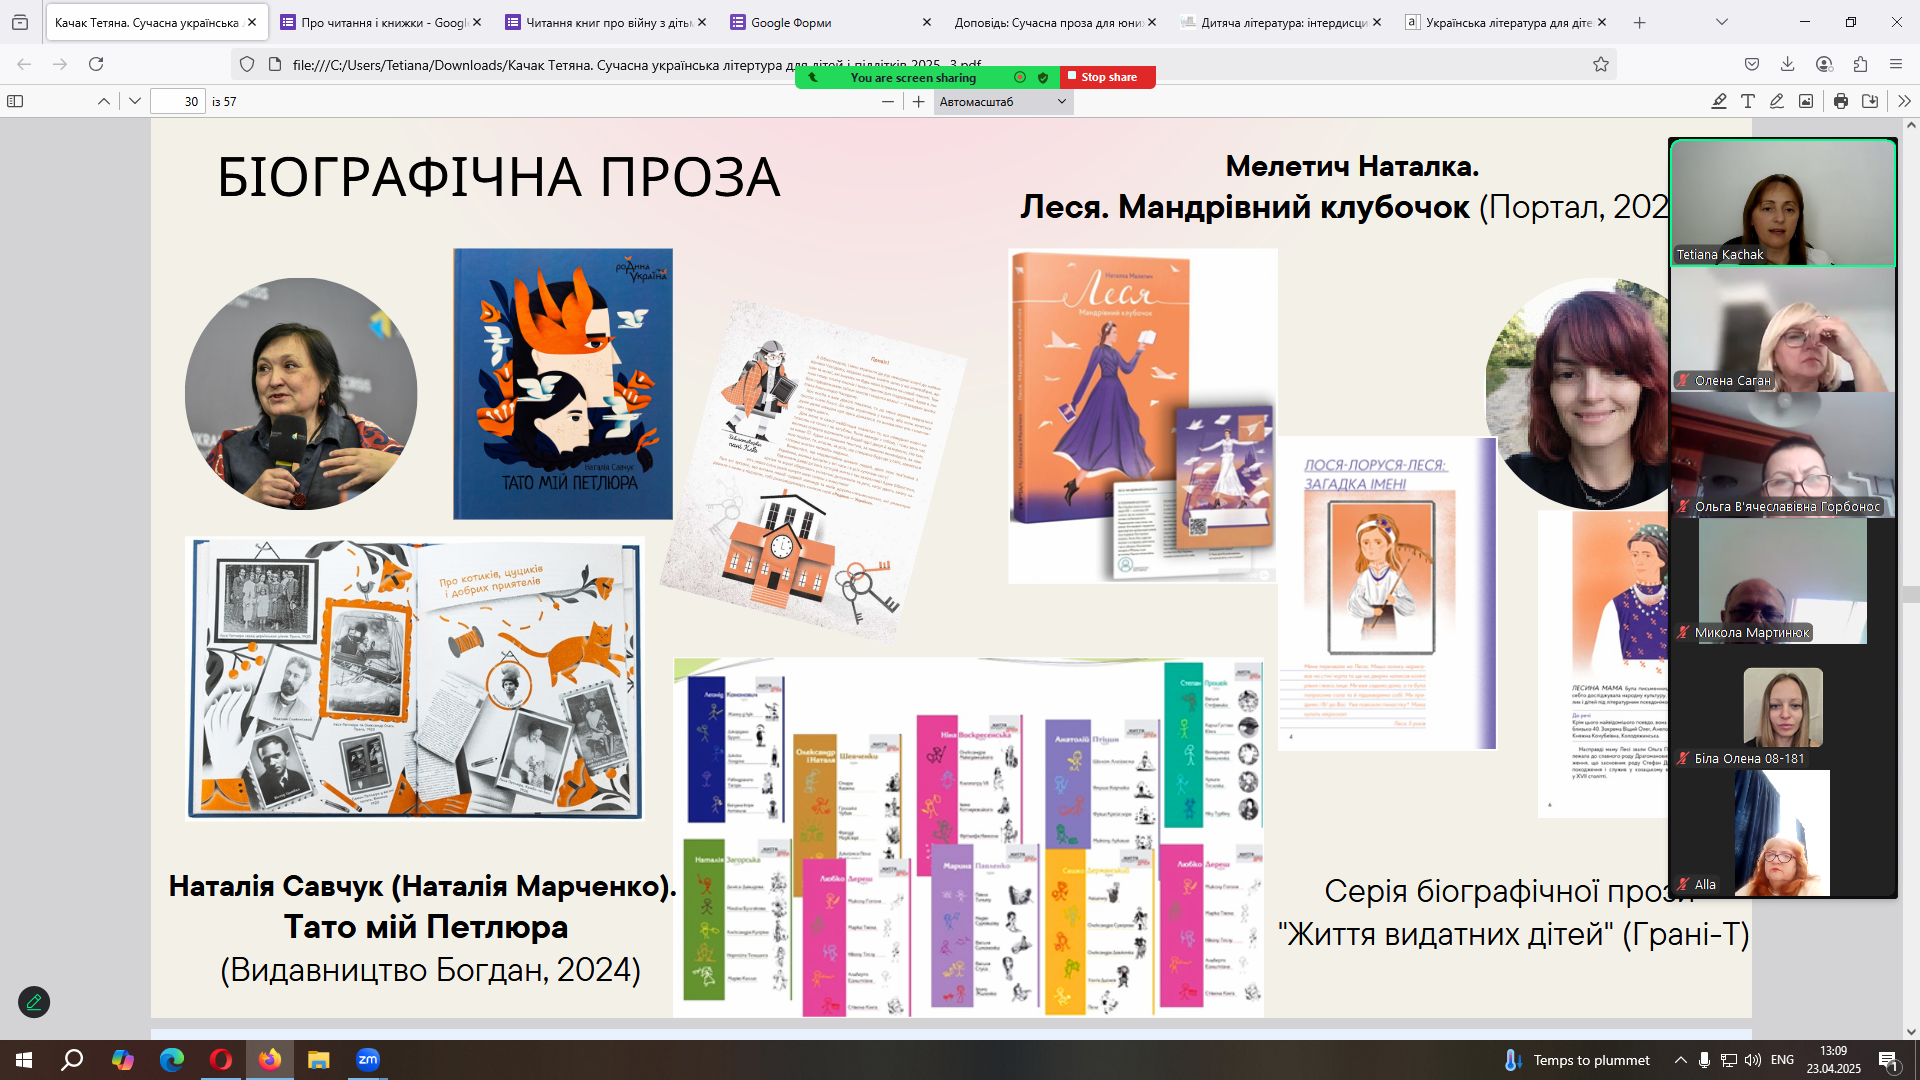Viewport: 1920px width, 1080px height.
Task: Go to next page with down arrow
Action: pyautogui.click(x=135, y=101)
